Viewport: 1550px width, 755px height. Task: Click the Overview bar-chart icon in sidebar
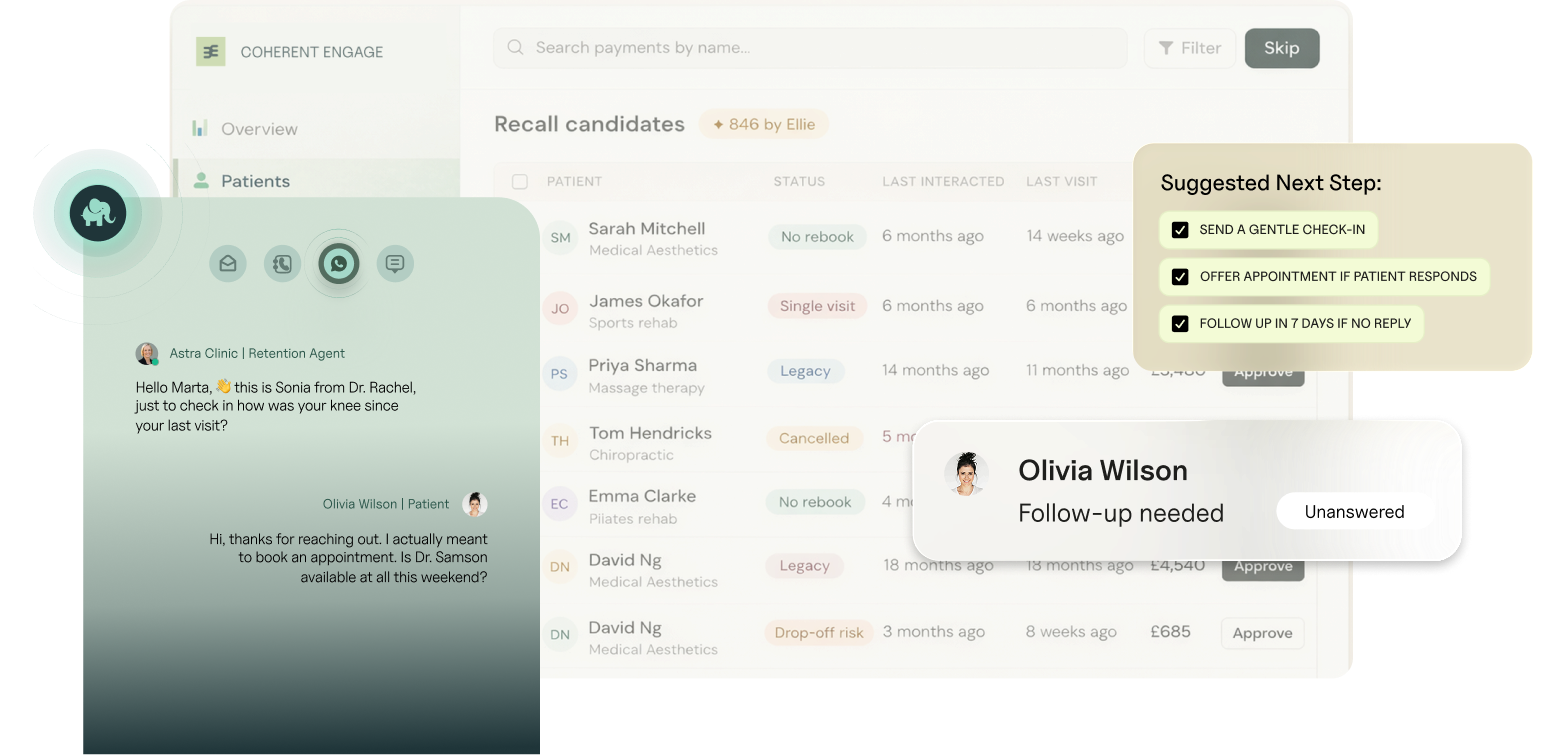tap(200, 128)
